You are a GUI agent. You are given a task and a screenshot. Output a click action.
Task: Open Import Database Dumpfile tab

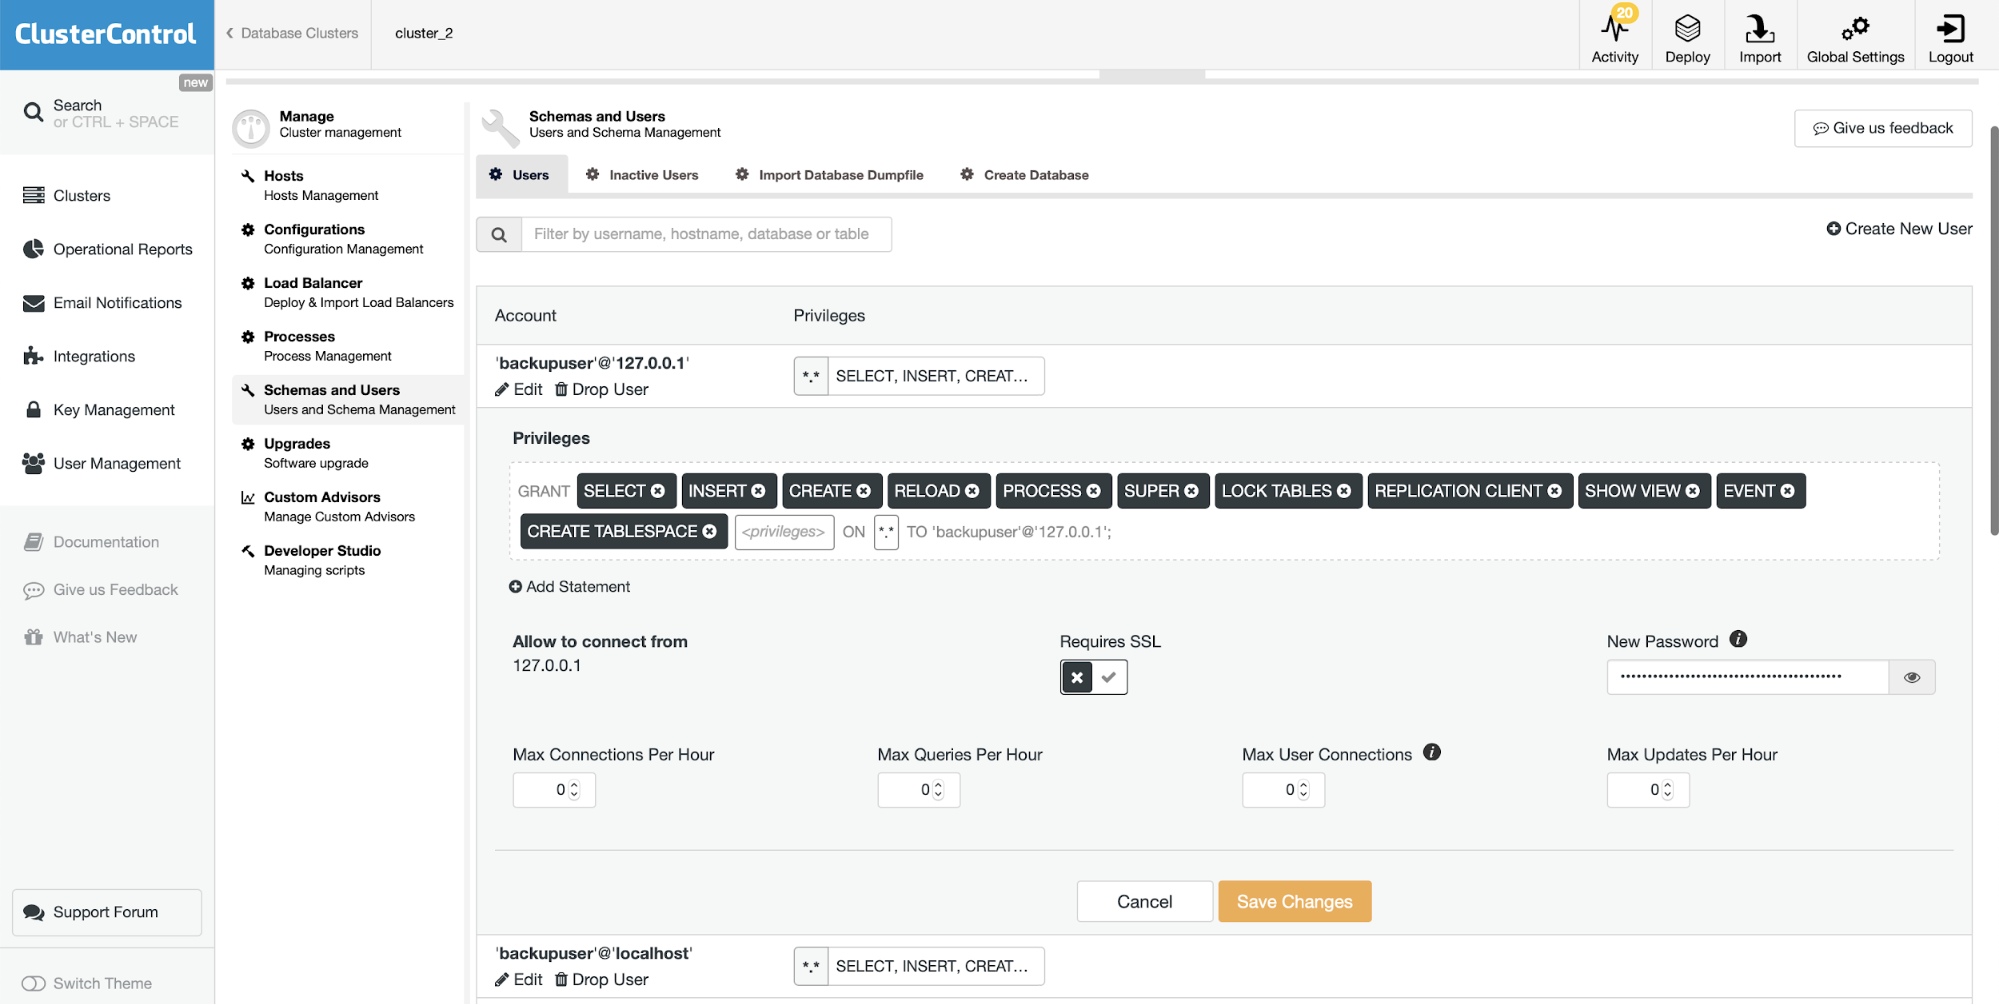coord(829,175)
